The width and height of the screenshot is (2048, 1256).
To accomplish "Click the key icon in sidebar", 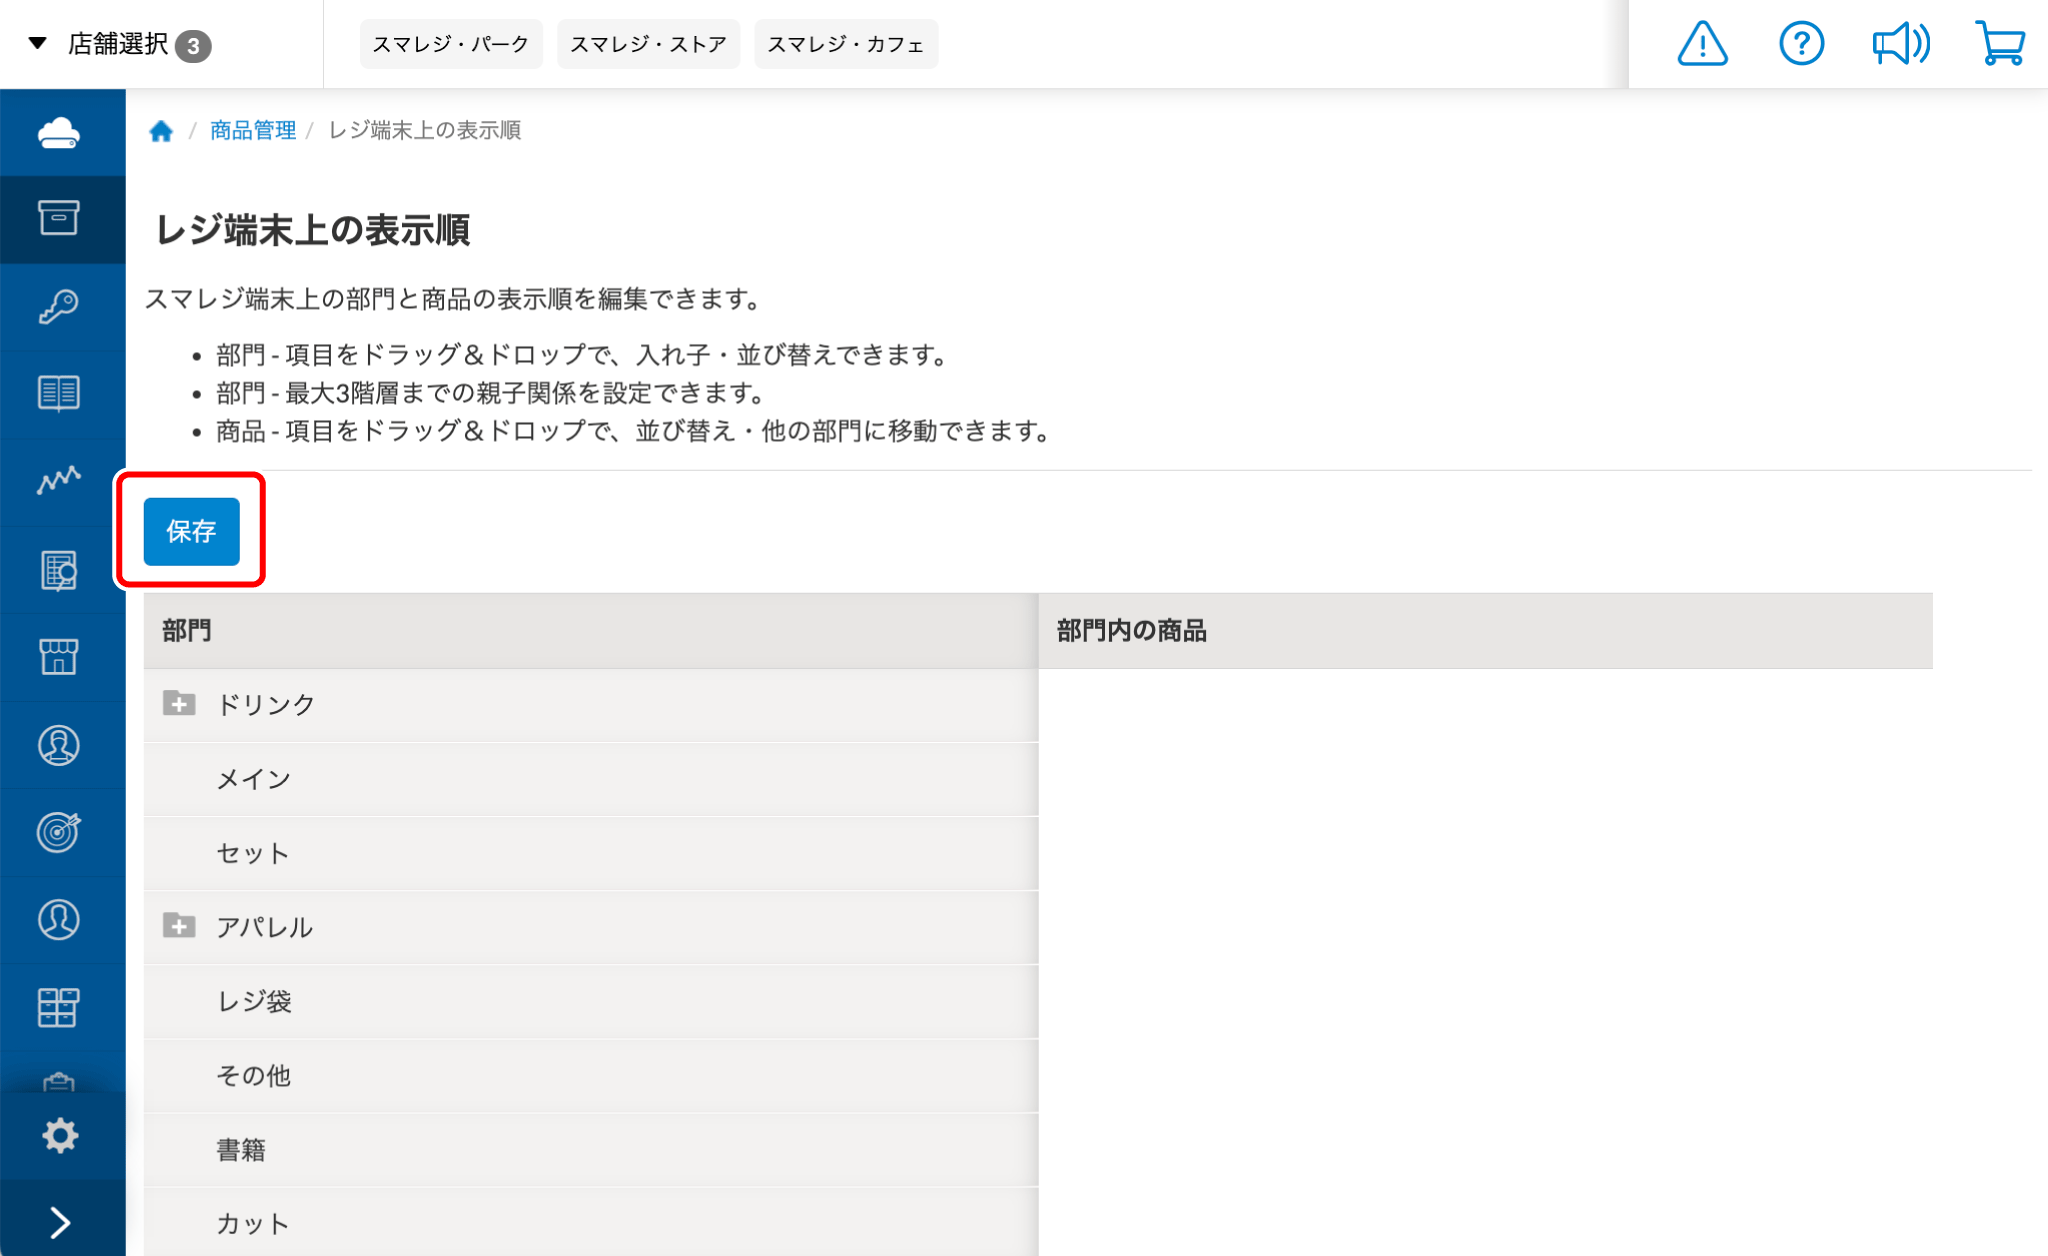I will [59, 306].
